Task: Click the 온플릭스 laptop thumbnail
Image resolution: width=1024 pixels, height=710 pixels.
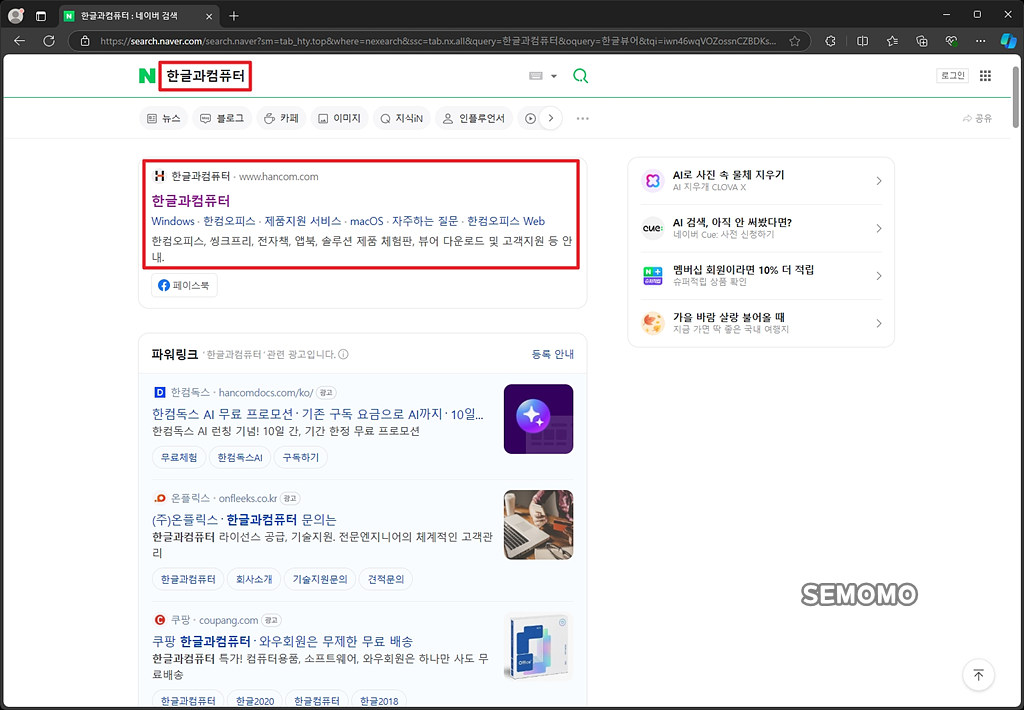Action: point(538,524)
